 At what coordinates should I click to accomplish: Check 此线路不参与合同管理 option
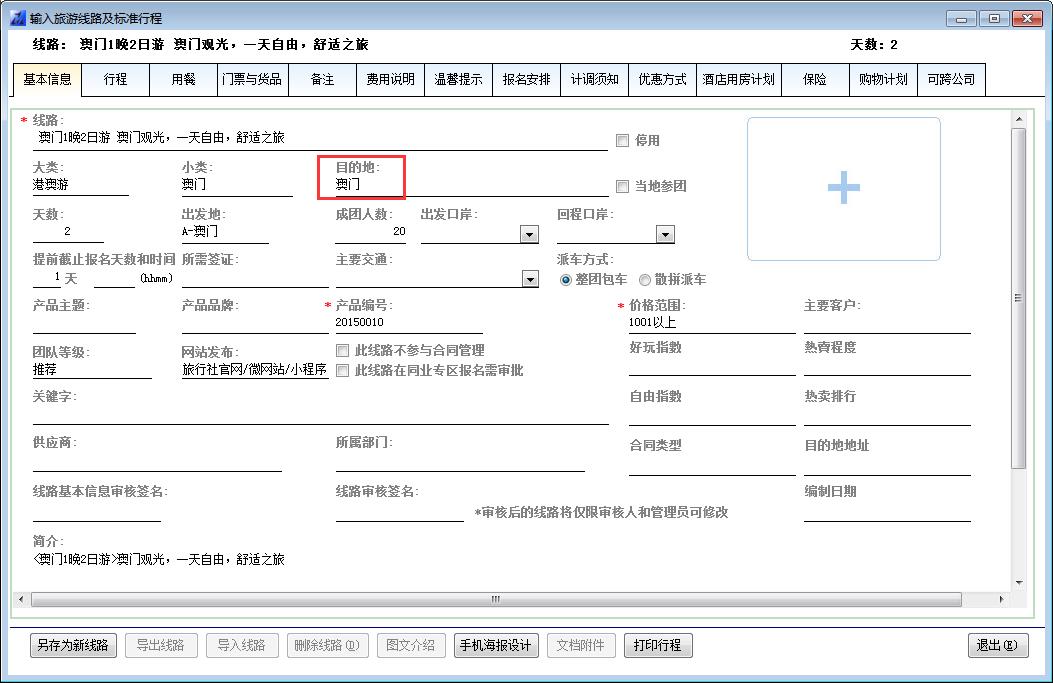point(343,350)
